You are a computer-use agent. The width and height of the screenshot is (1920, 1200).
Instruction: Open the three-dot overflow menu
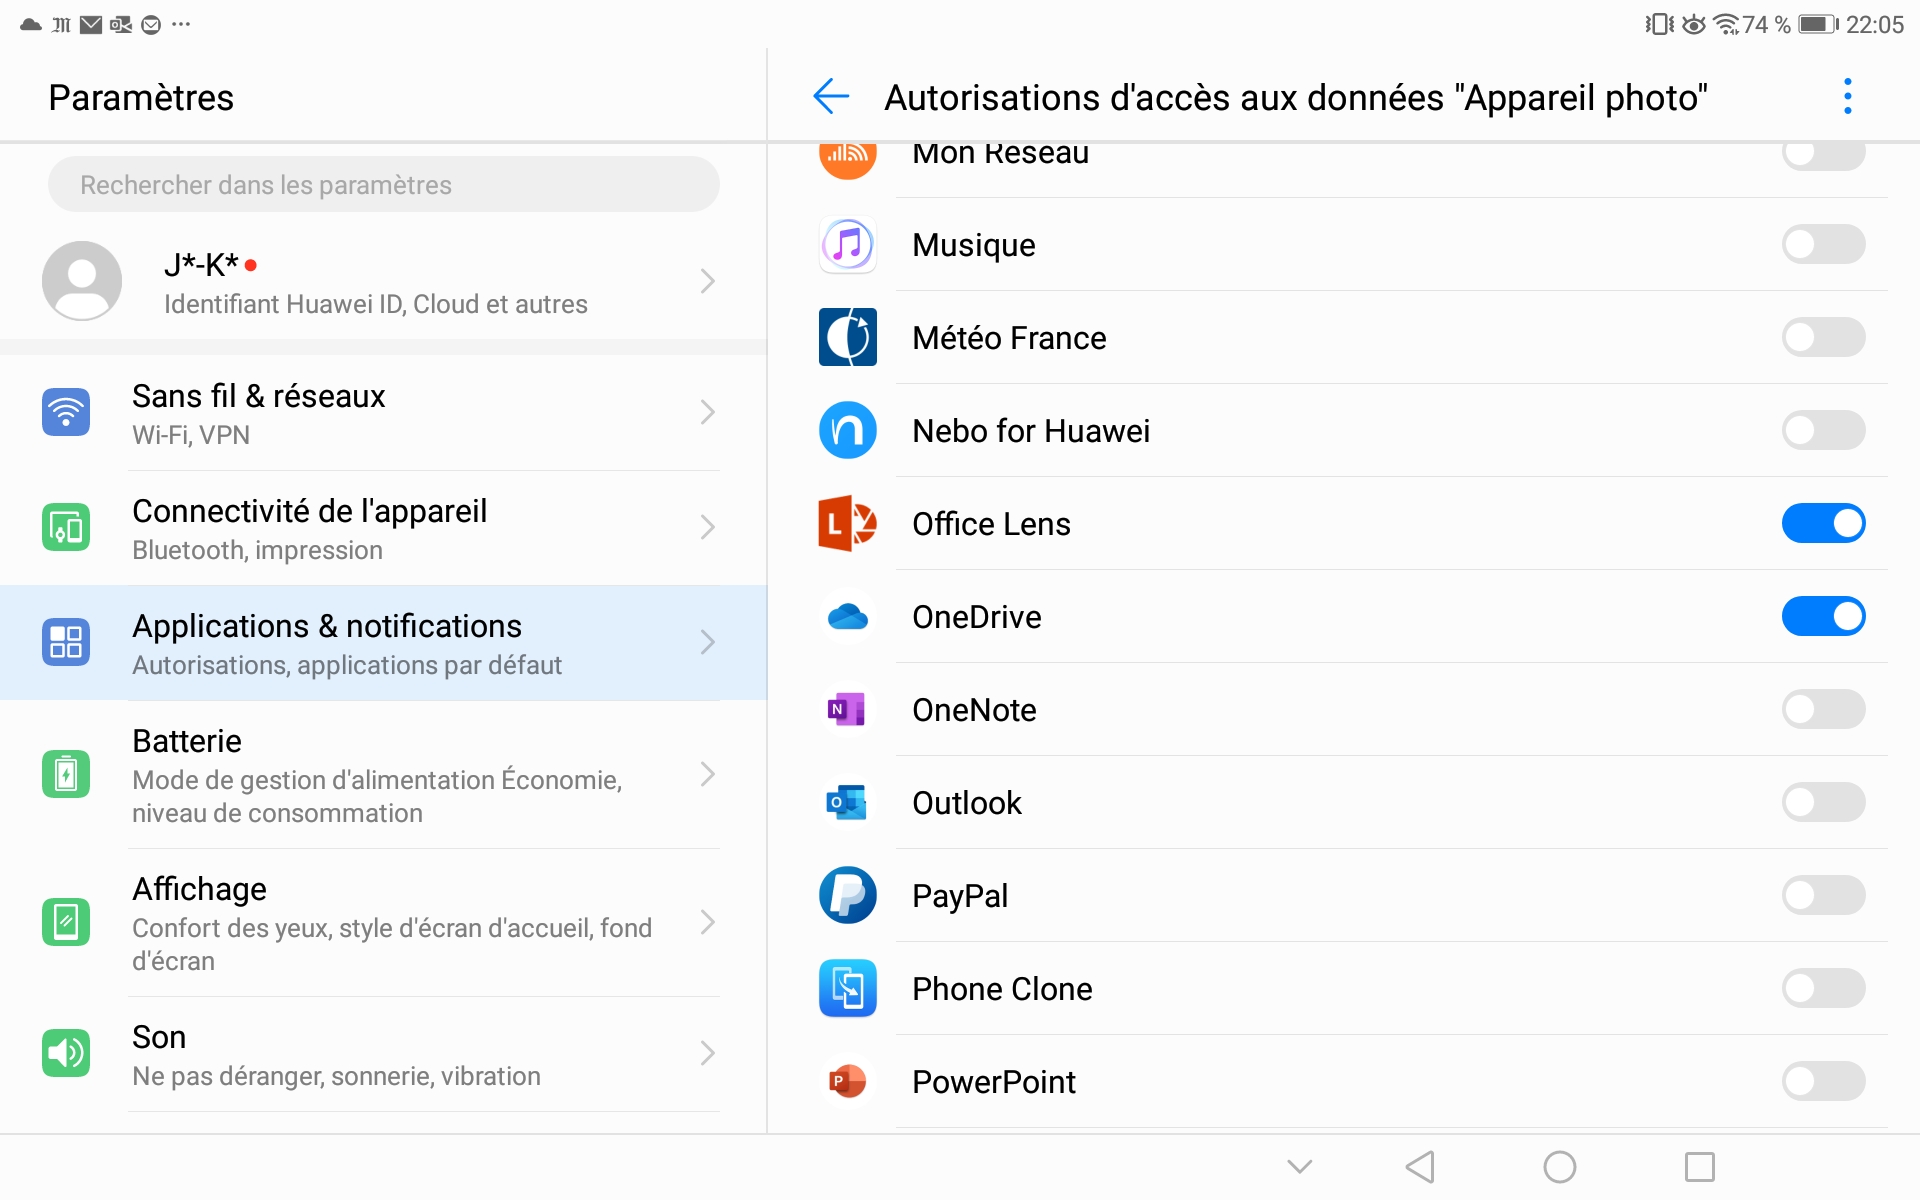point(1847,97)
